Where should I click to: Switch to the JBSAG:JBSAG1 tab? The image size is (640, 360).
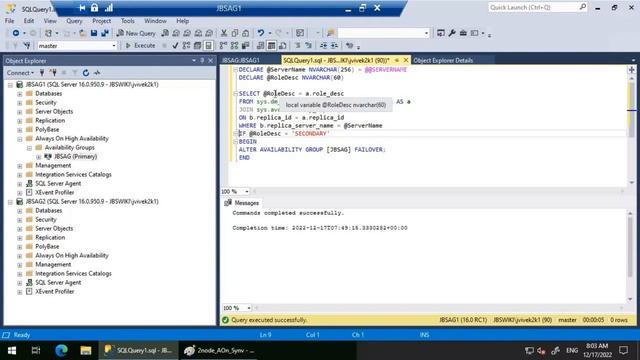click(x=241, y=60)
